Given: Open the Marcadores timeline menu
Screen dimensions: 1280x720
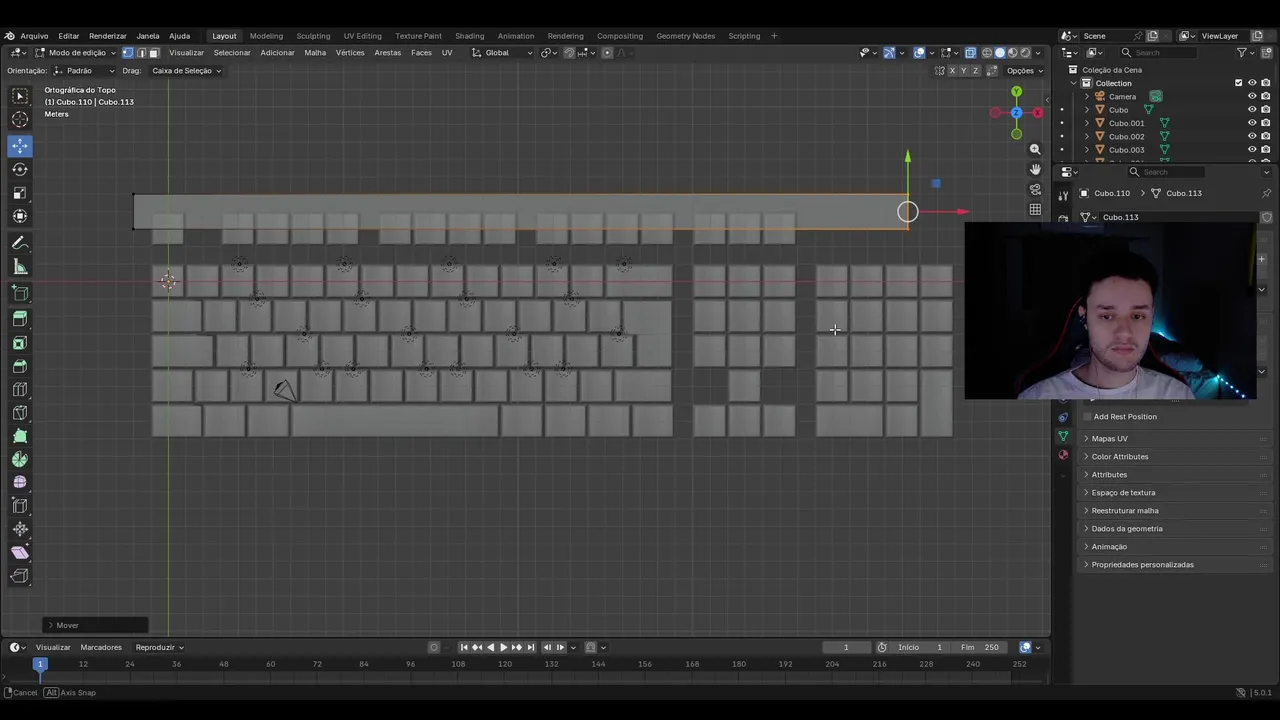Looking at the screenshot, I should 101,647.
